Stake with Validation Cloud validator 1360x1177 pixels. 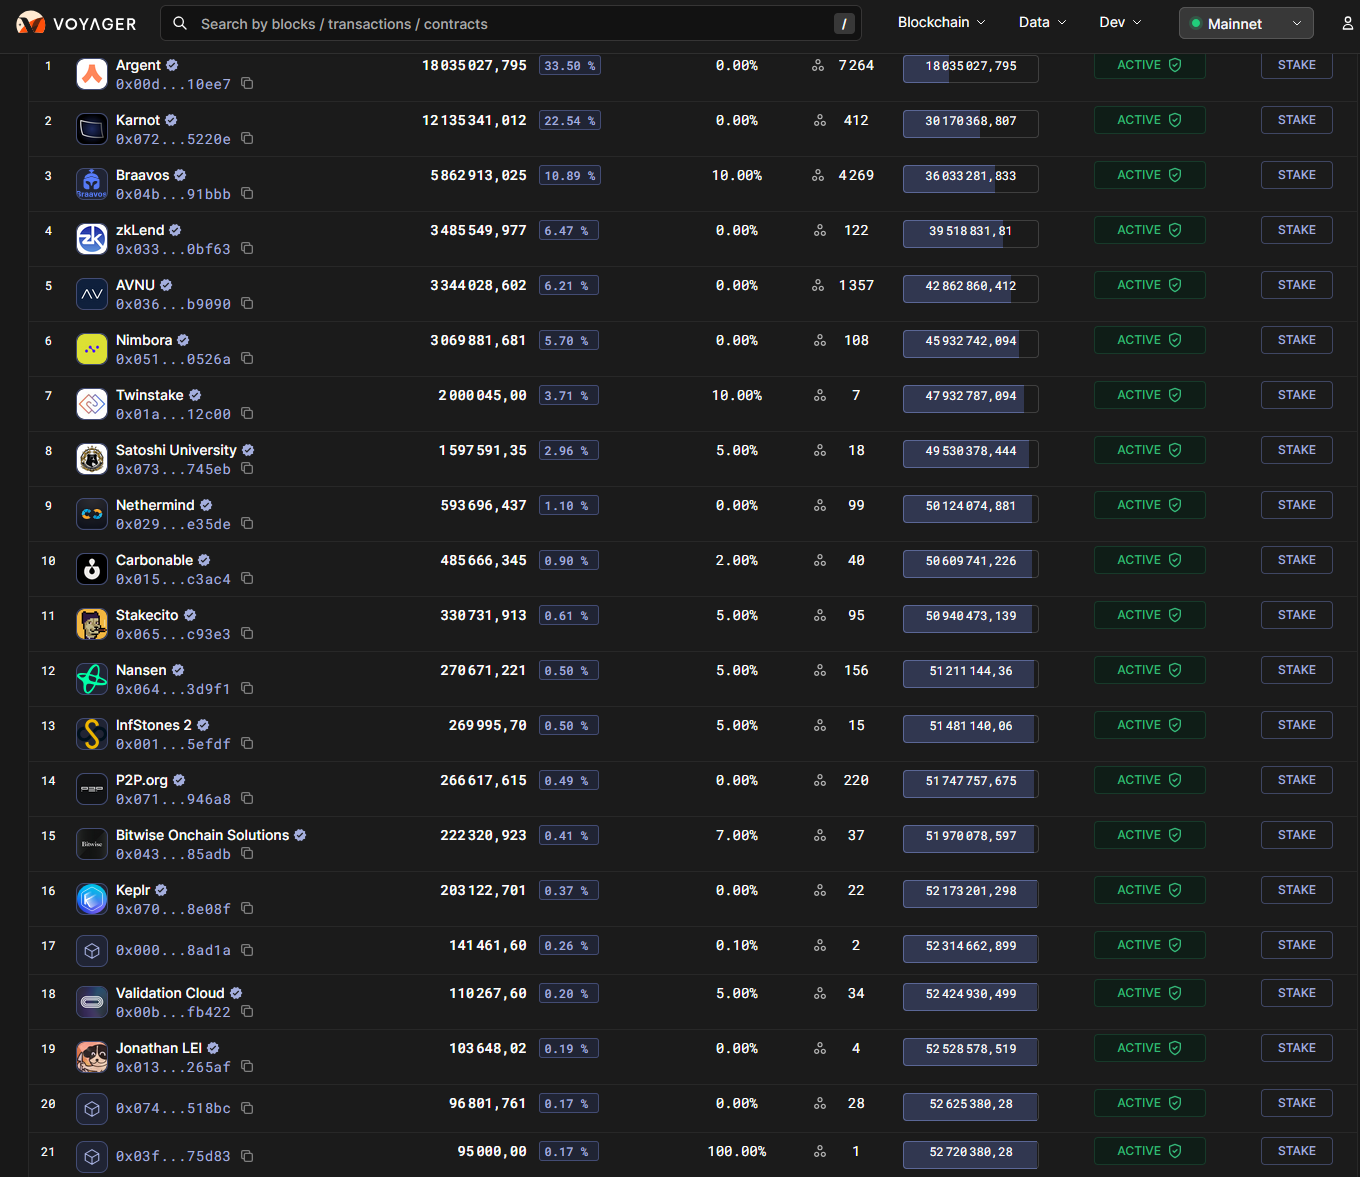click(x=1296, y=993)
